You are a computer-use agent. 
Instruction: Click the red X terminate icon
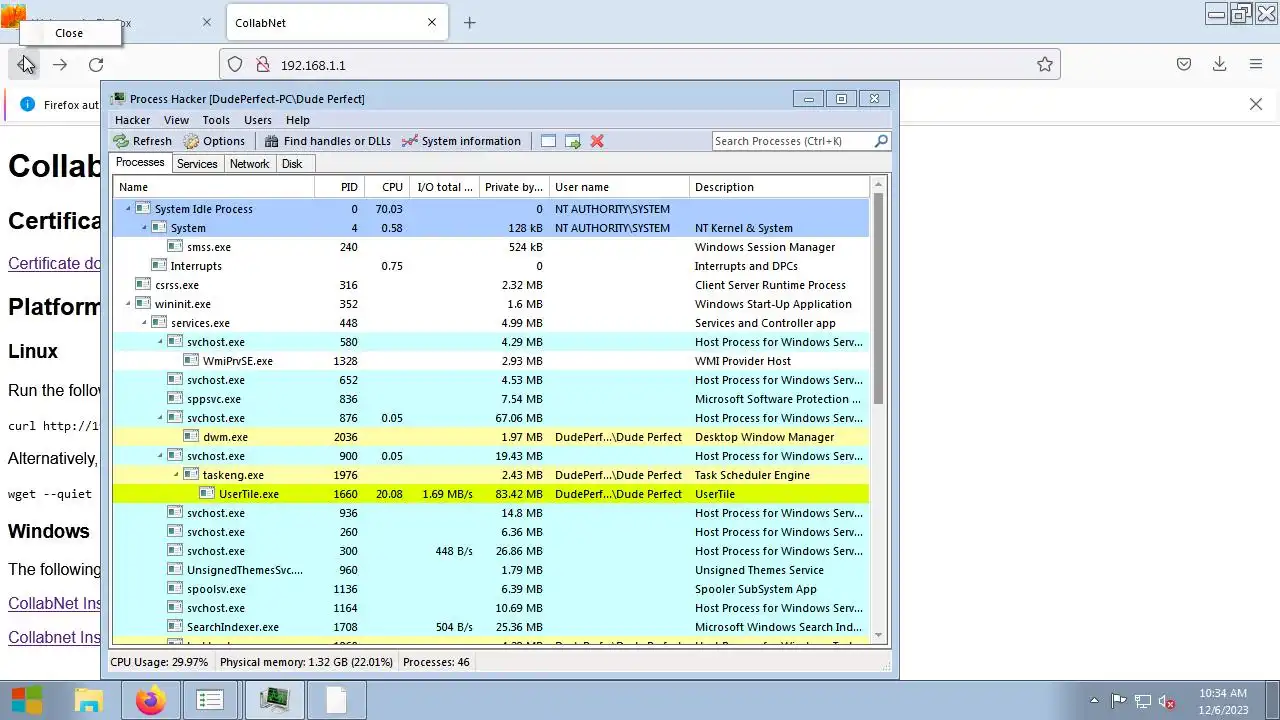[597, 141]
